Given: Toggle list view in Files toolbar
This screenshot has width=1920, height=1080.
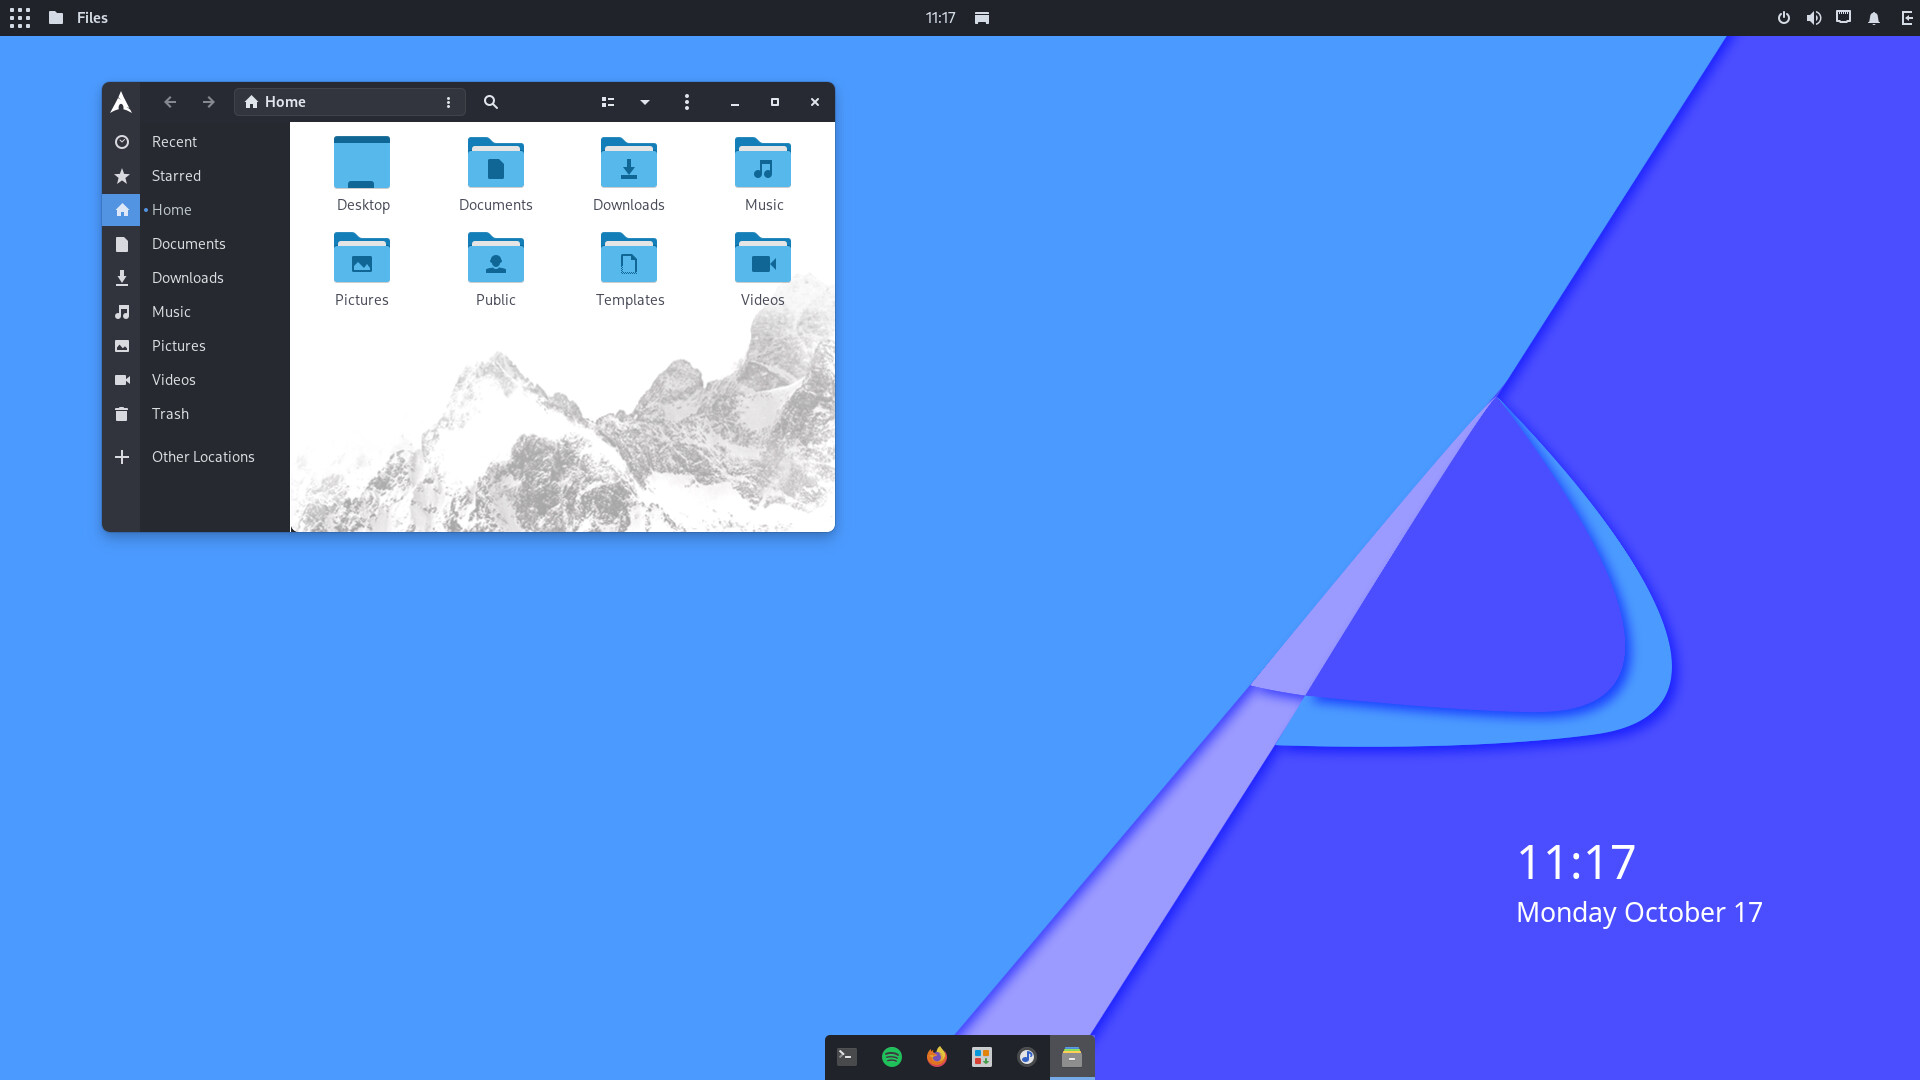Looking at the screenshot, I should pyautogui.click(x=608, y=102).
